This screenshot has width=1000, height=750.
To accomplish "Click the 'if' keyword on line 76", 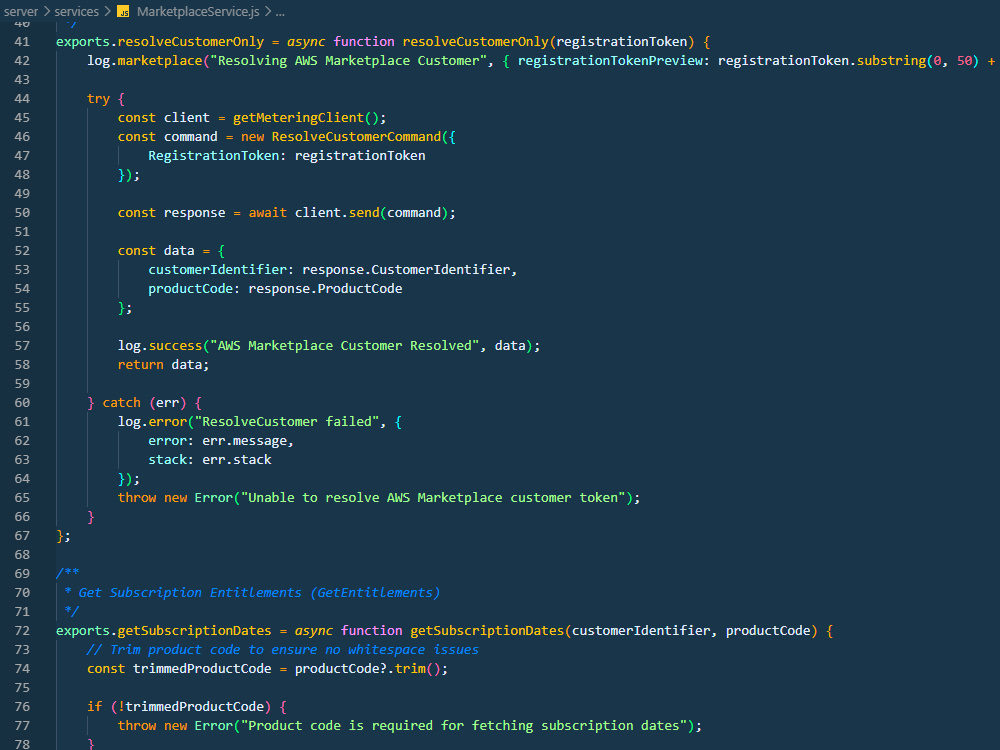I will (x=94, y=707).
